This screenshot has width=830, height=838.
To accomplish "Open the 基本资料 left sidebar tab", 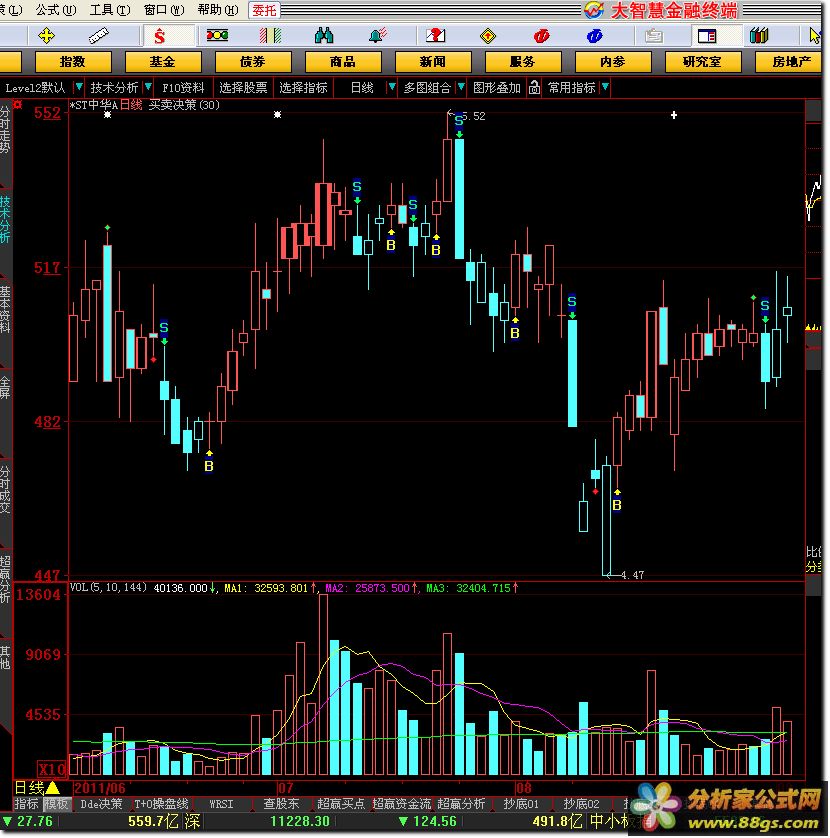I will [5, 309].
